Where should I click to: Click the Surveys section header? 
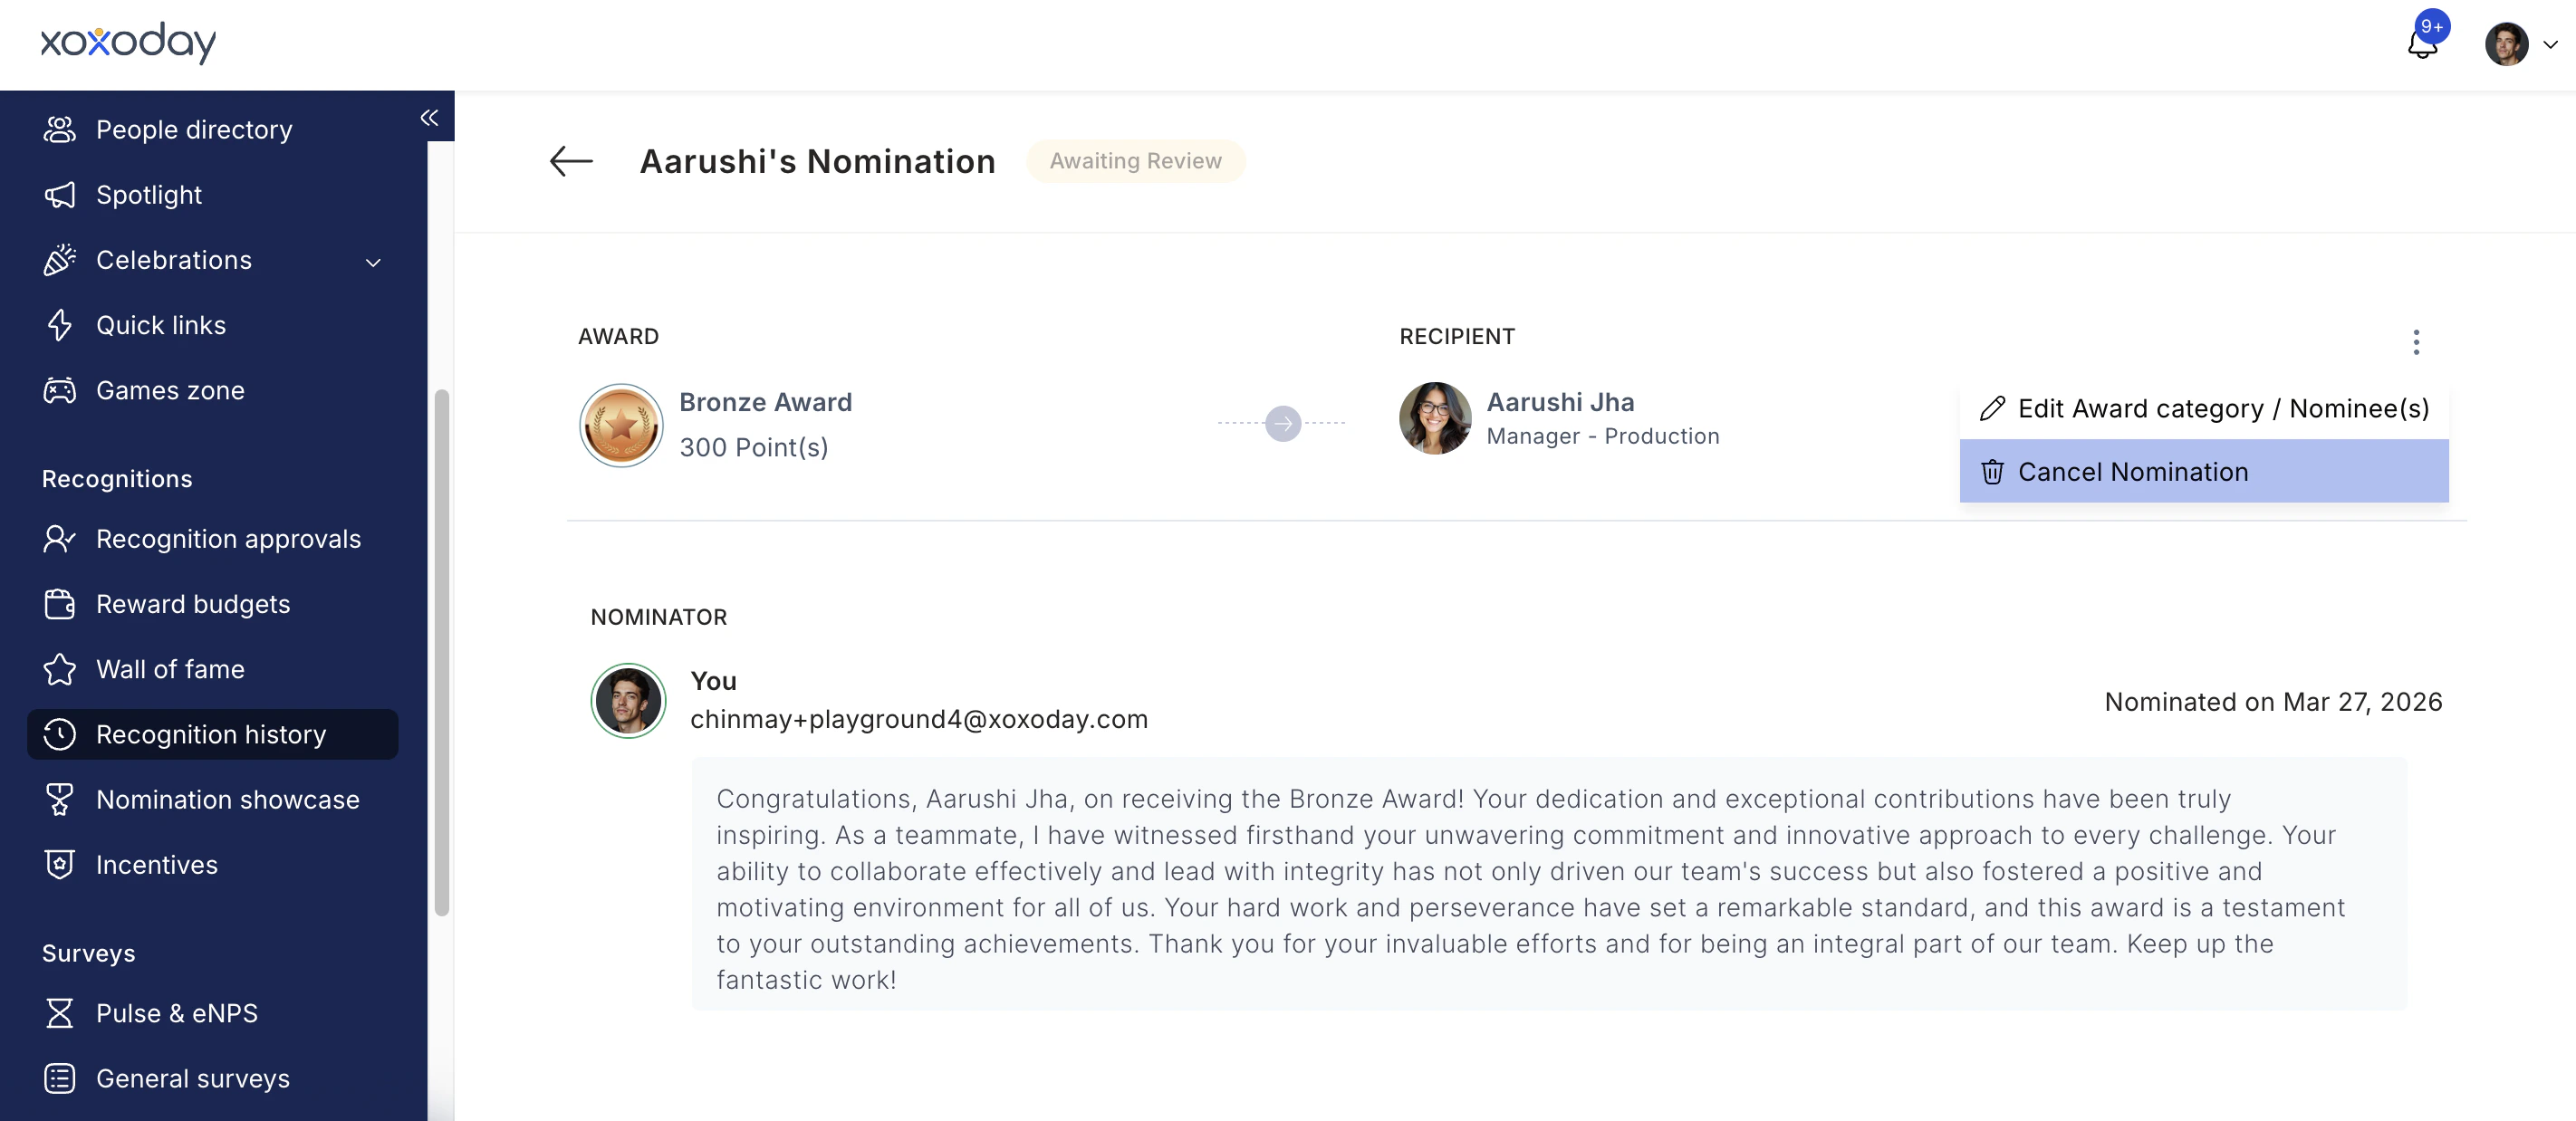point(88,953)
